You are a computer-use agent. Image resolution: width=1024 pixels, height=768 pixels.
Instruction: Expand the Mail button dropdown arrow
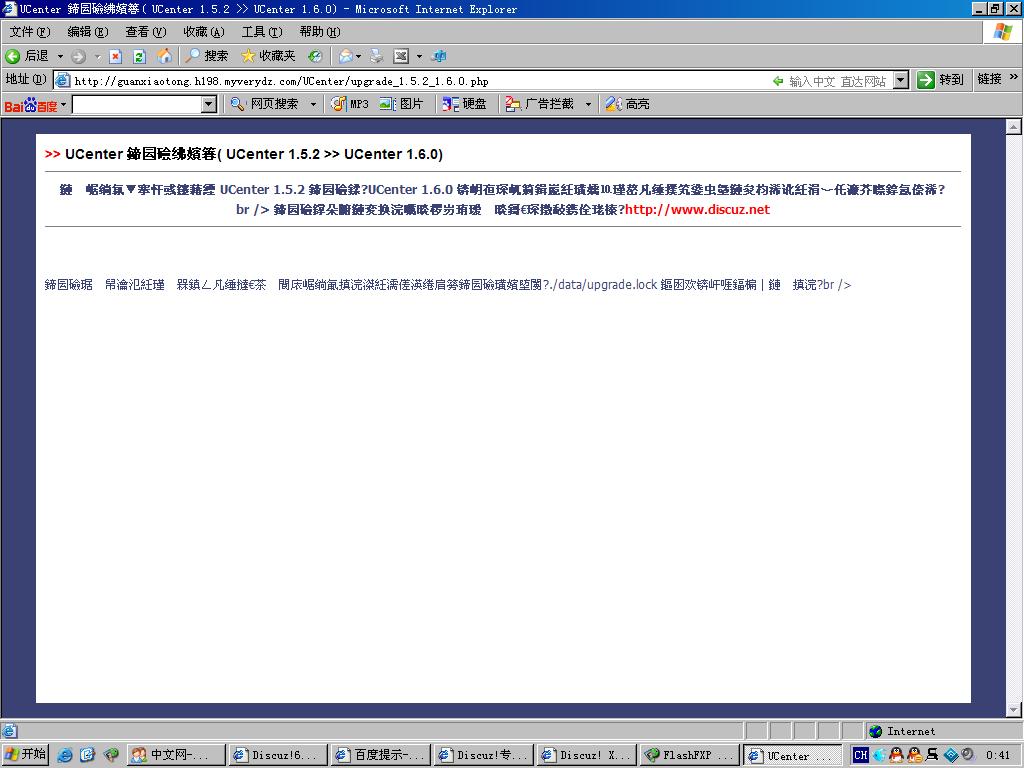tap(359, 57)
